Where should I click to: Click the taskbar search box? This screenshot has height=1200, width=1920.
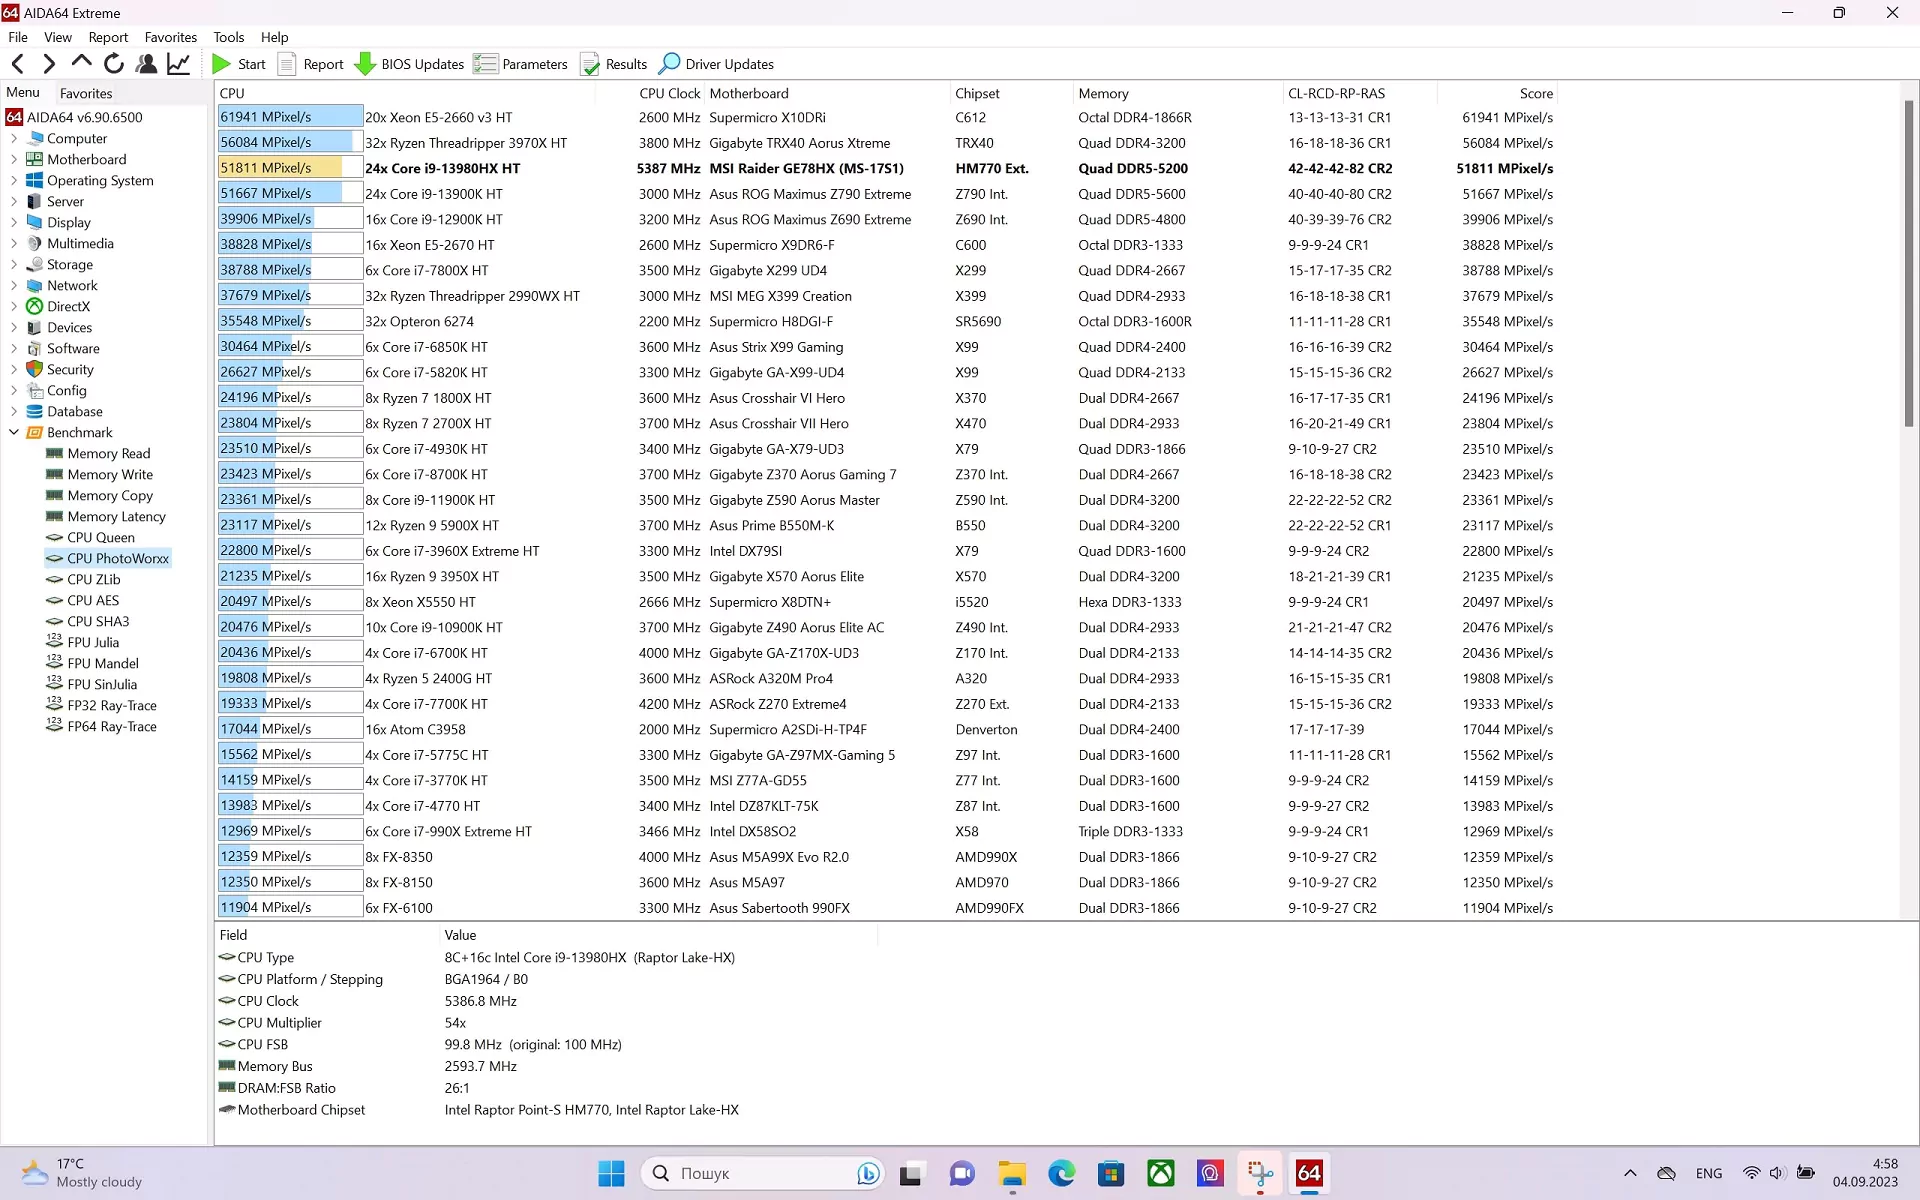764,1173
